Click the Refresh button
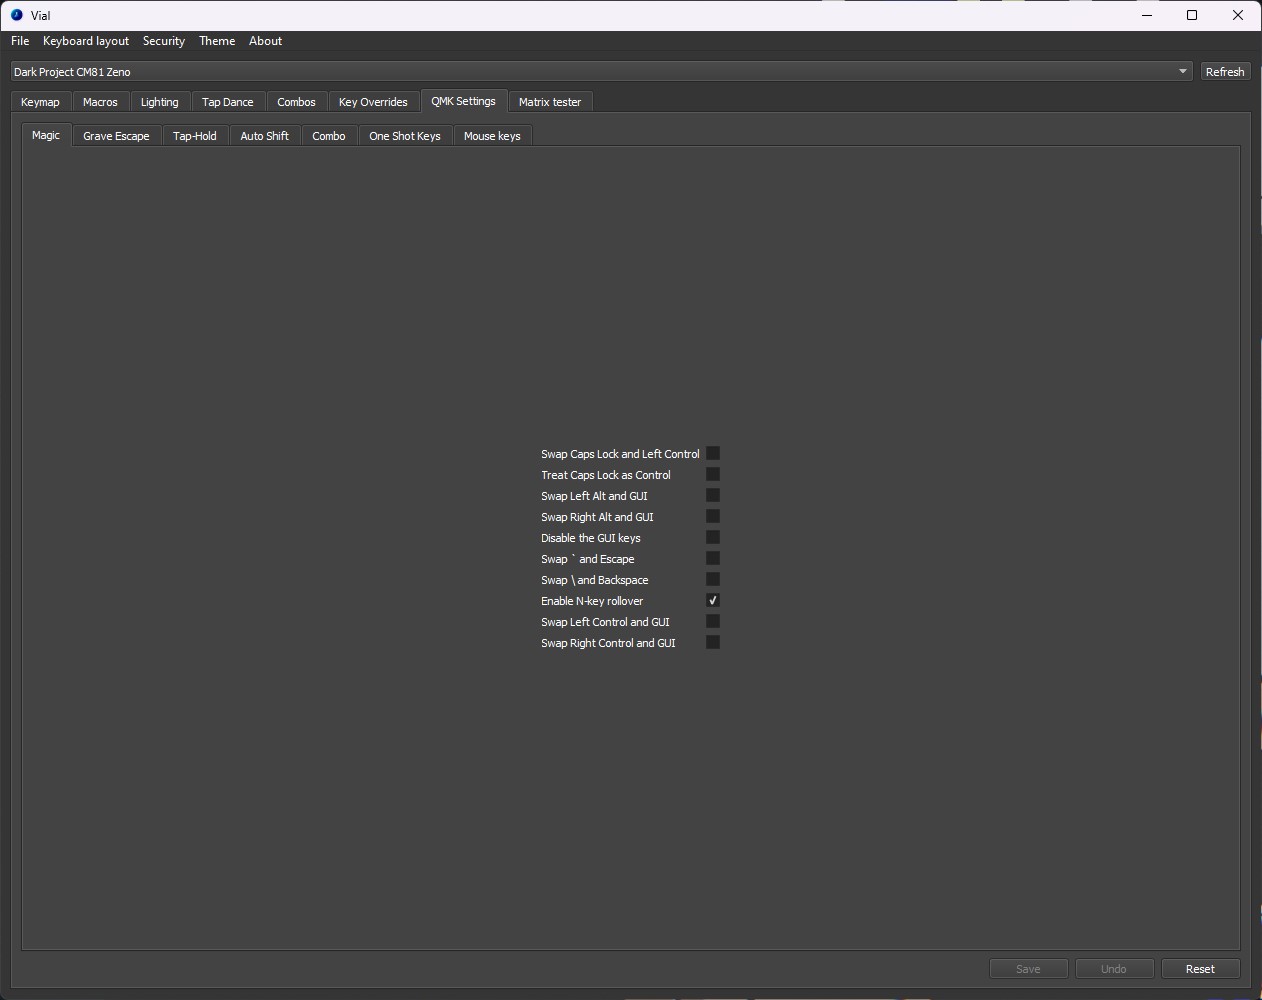This screenshot has height=1000, width=1262. [1225, 72]
